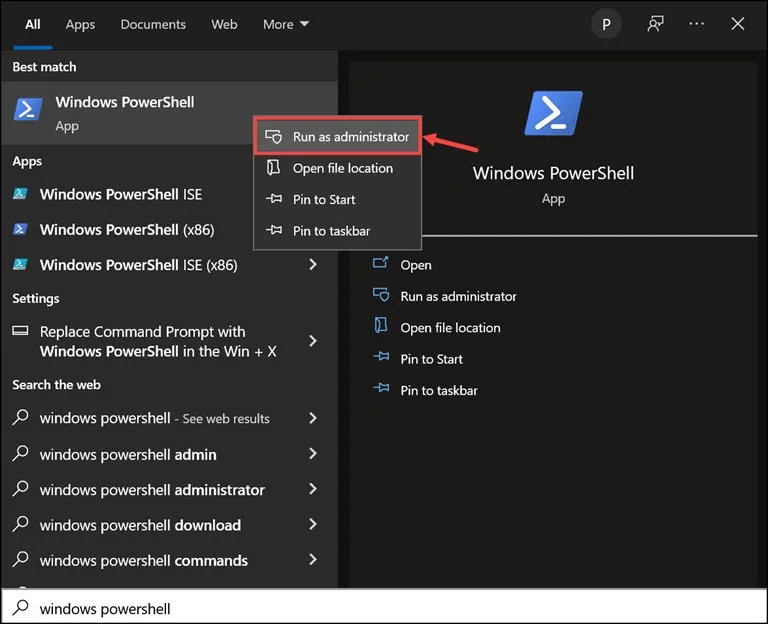The image size is (768, 624).
Task: Click search icon beside powershell admin
Action: [21, 453]
